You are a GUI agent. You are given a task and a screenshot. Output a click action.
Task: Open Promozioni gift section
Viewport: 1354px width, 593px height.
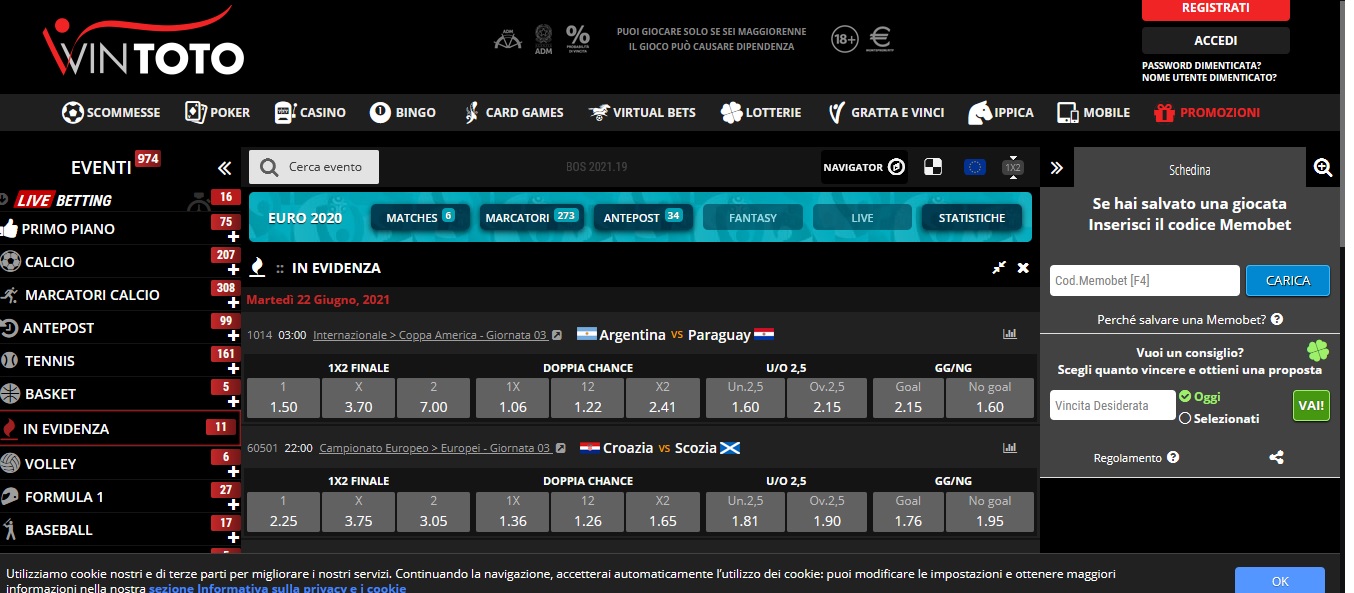pyautogui.click(x=1206, y=113)
